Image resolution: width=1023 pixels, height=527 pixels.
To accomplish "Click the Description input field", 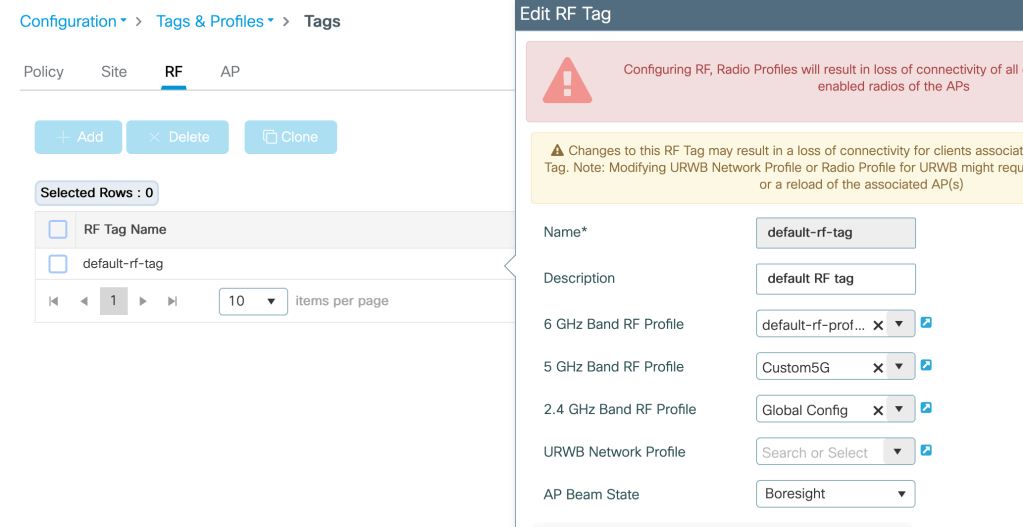I will 835,279.
